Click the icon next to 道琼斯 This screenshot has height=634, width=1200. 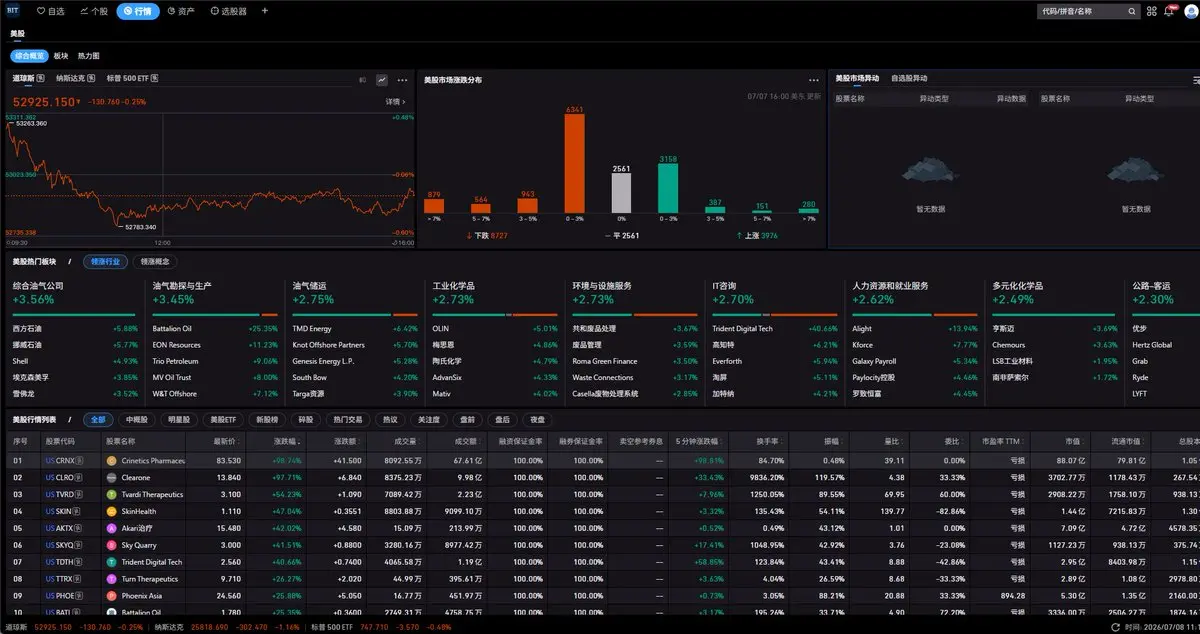(42, 78)
